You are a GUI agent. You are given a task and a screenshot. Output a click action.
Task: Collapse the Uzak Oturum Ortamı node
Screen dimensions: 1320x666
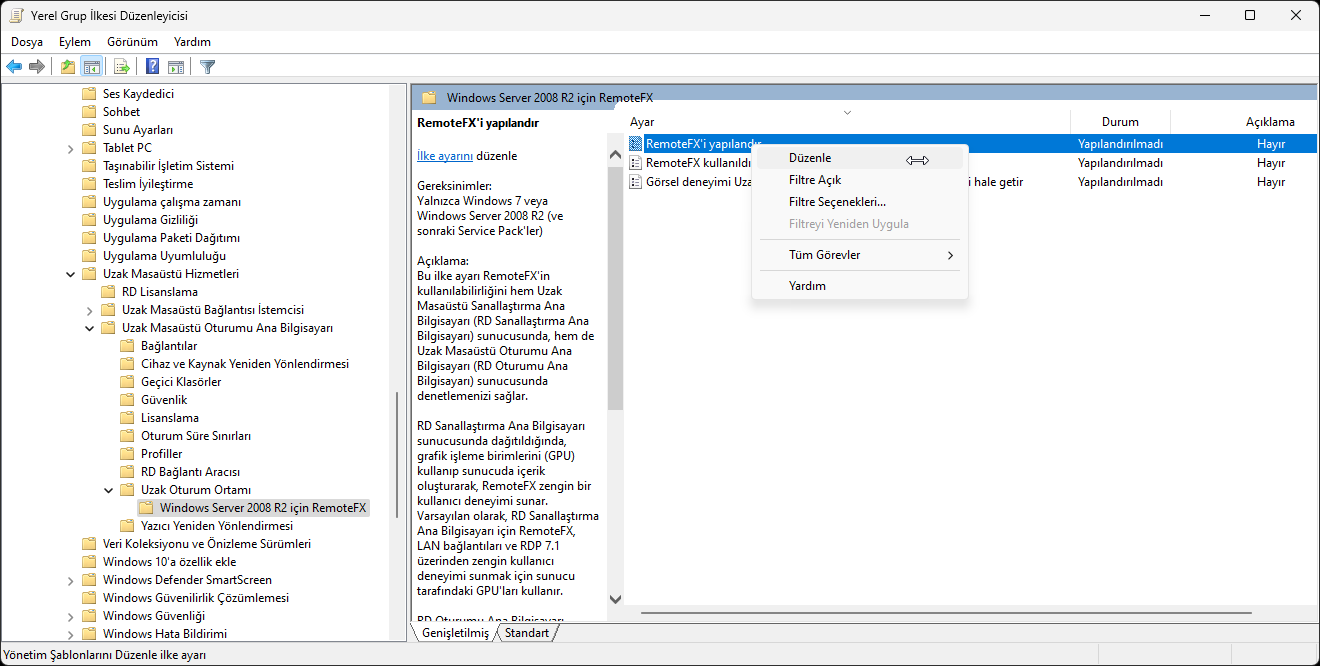point(109,490)
